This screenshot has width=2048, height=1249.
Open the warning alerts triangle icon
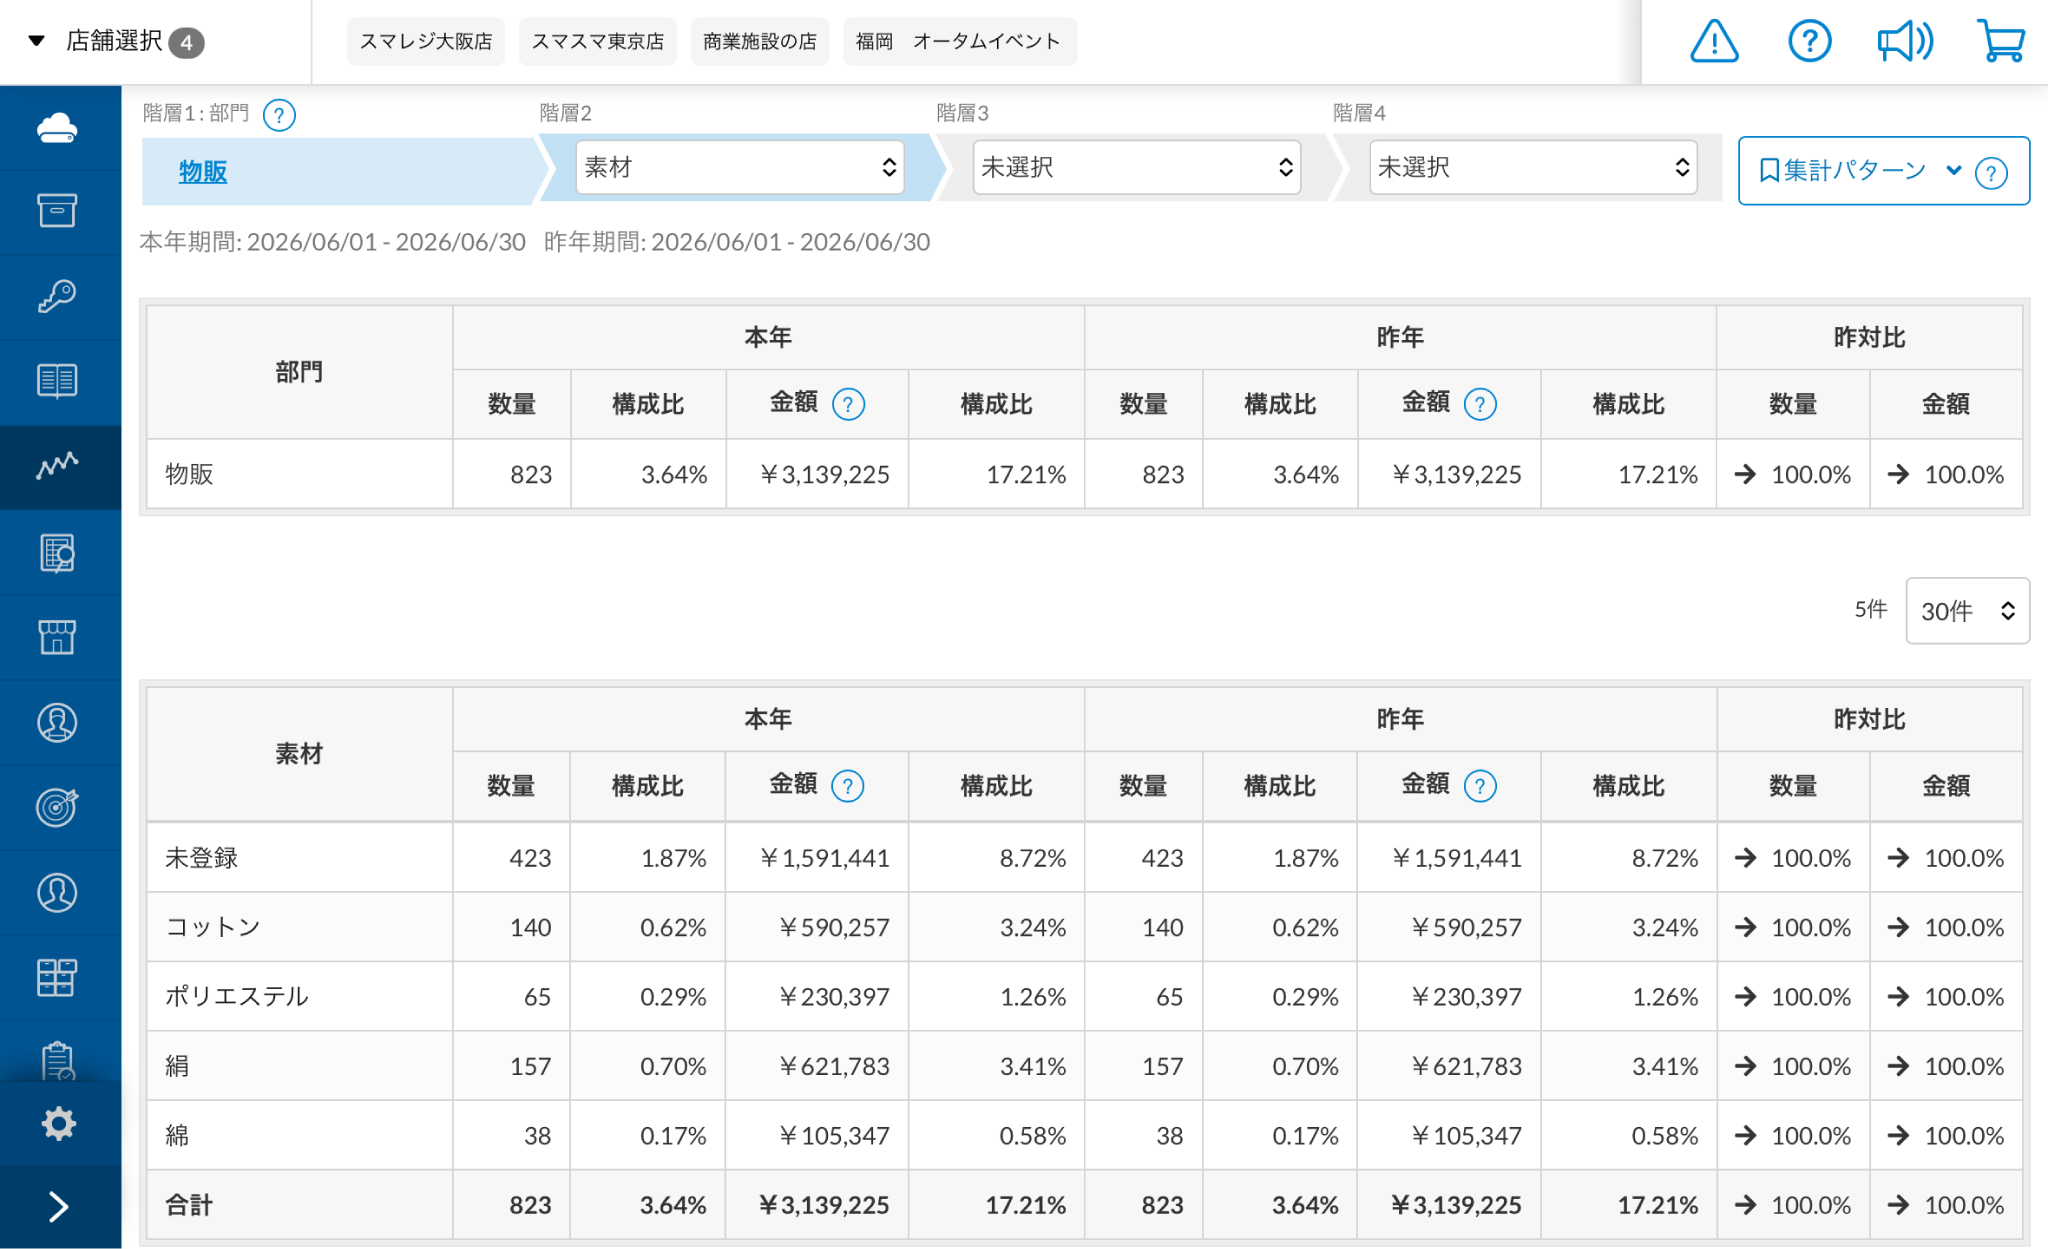point(1714,42)
